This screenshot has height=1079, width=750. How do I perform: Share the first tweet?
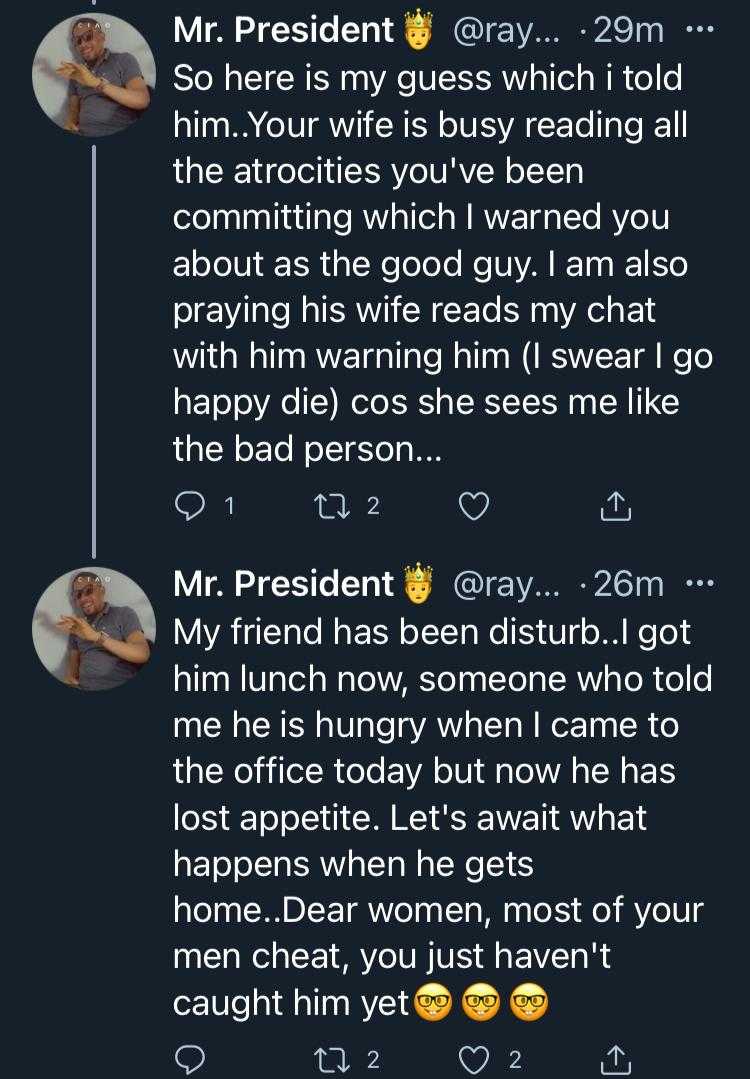(616, 507)
